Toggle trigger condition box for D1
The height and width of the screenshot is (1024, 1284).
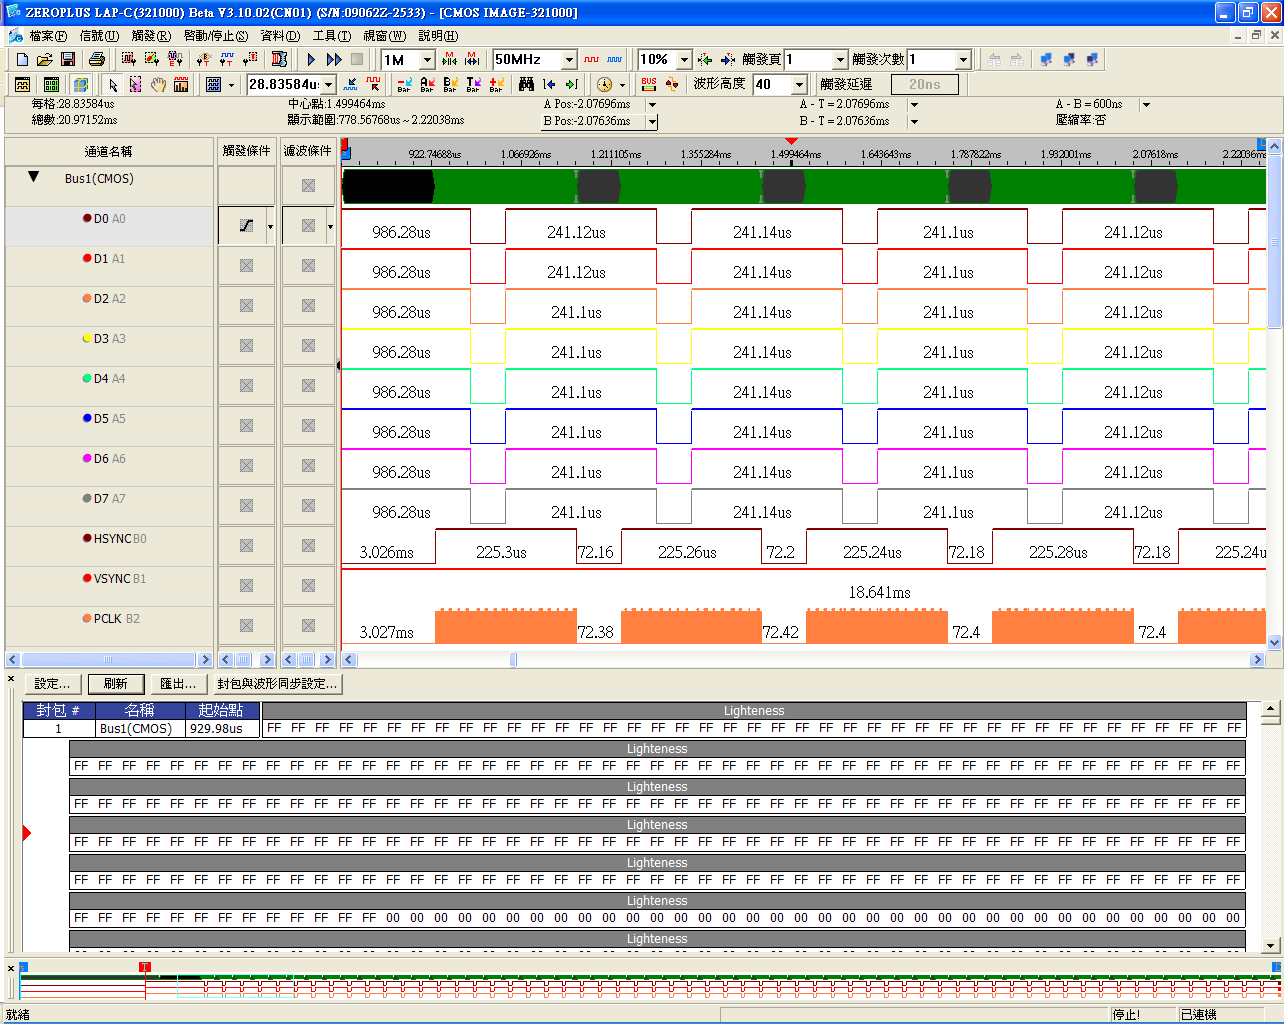247,266
